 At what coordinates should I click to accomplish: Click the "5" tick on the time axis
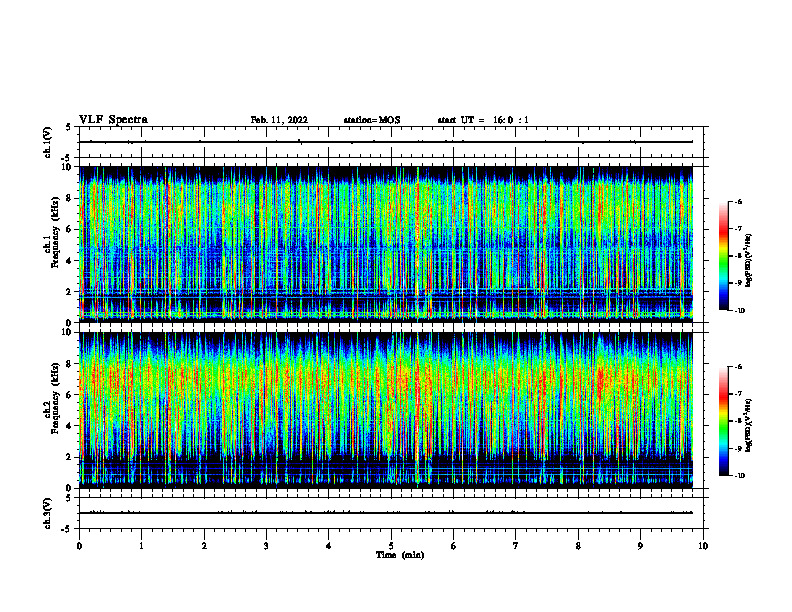pyautogui.click(x=391, y=546)
